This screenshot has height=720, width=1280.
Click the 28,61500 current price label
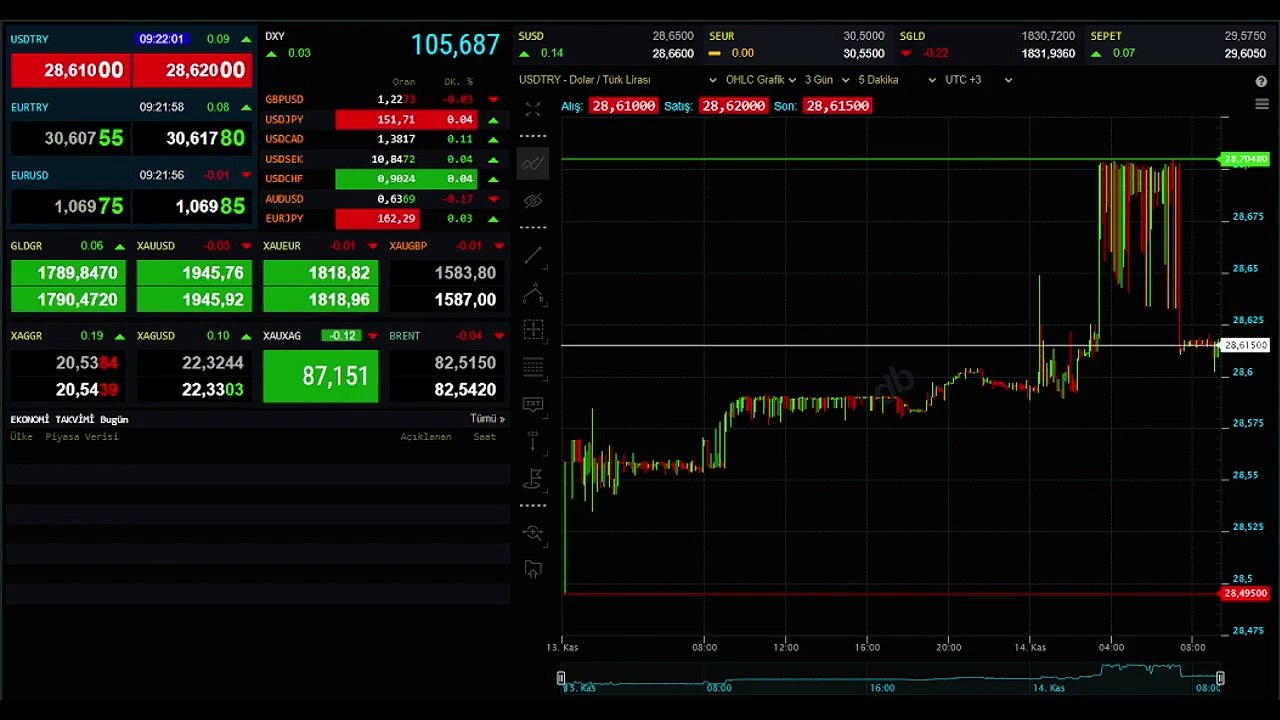click(x=1245, y=345)
